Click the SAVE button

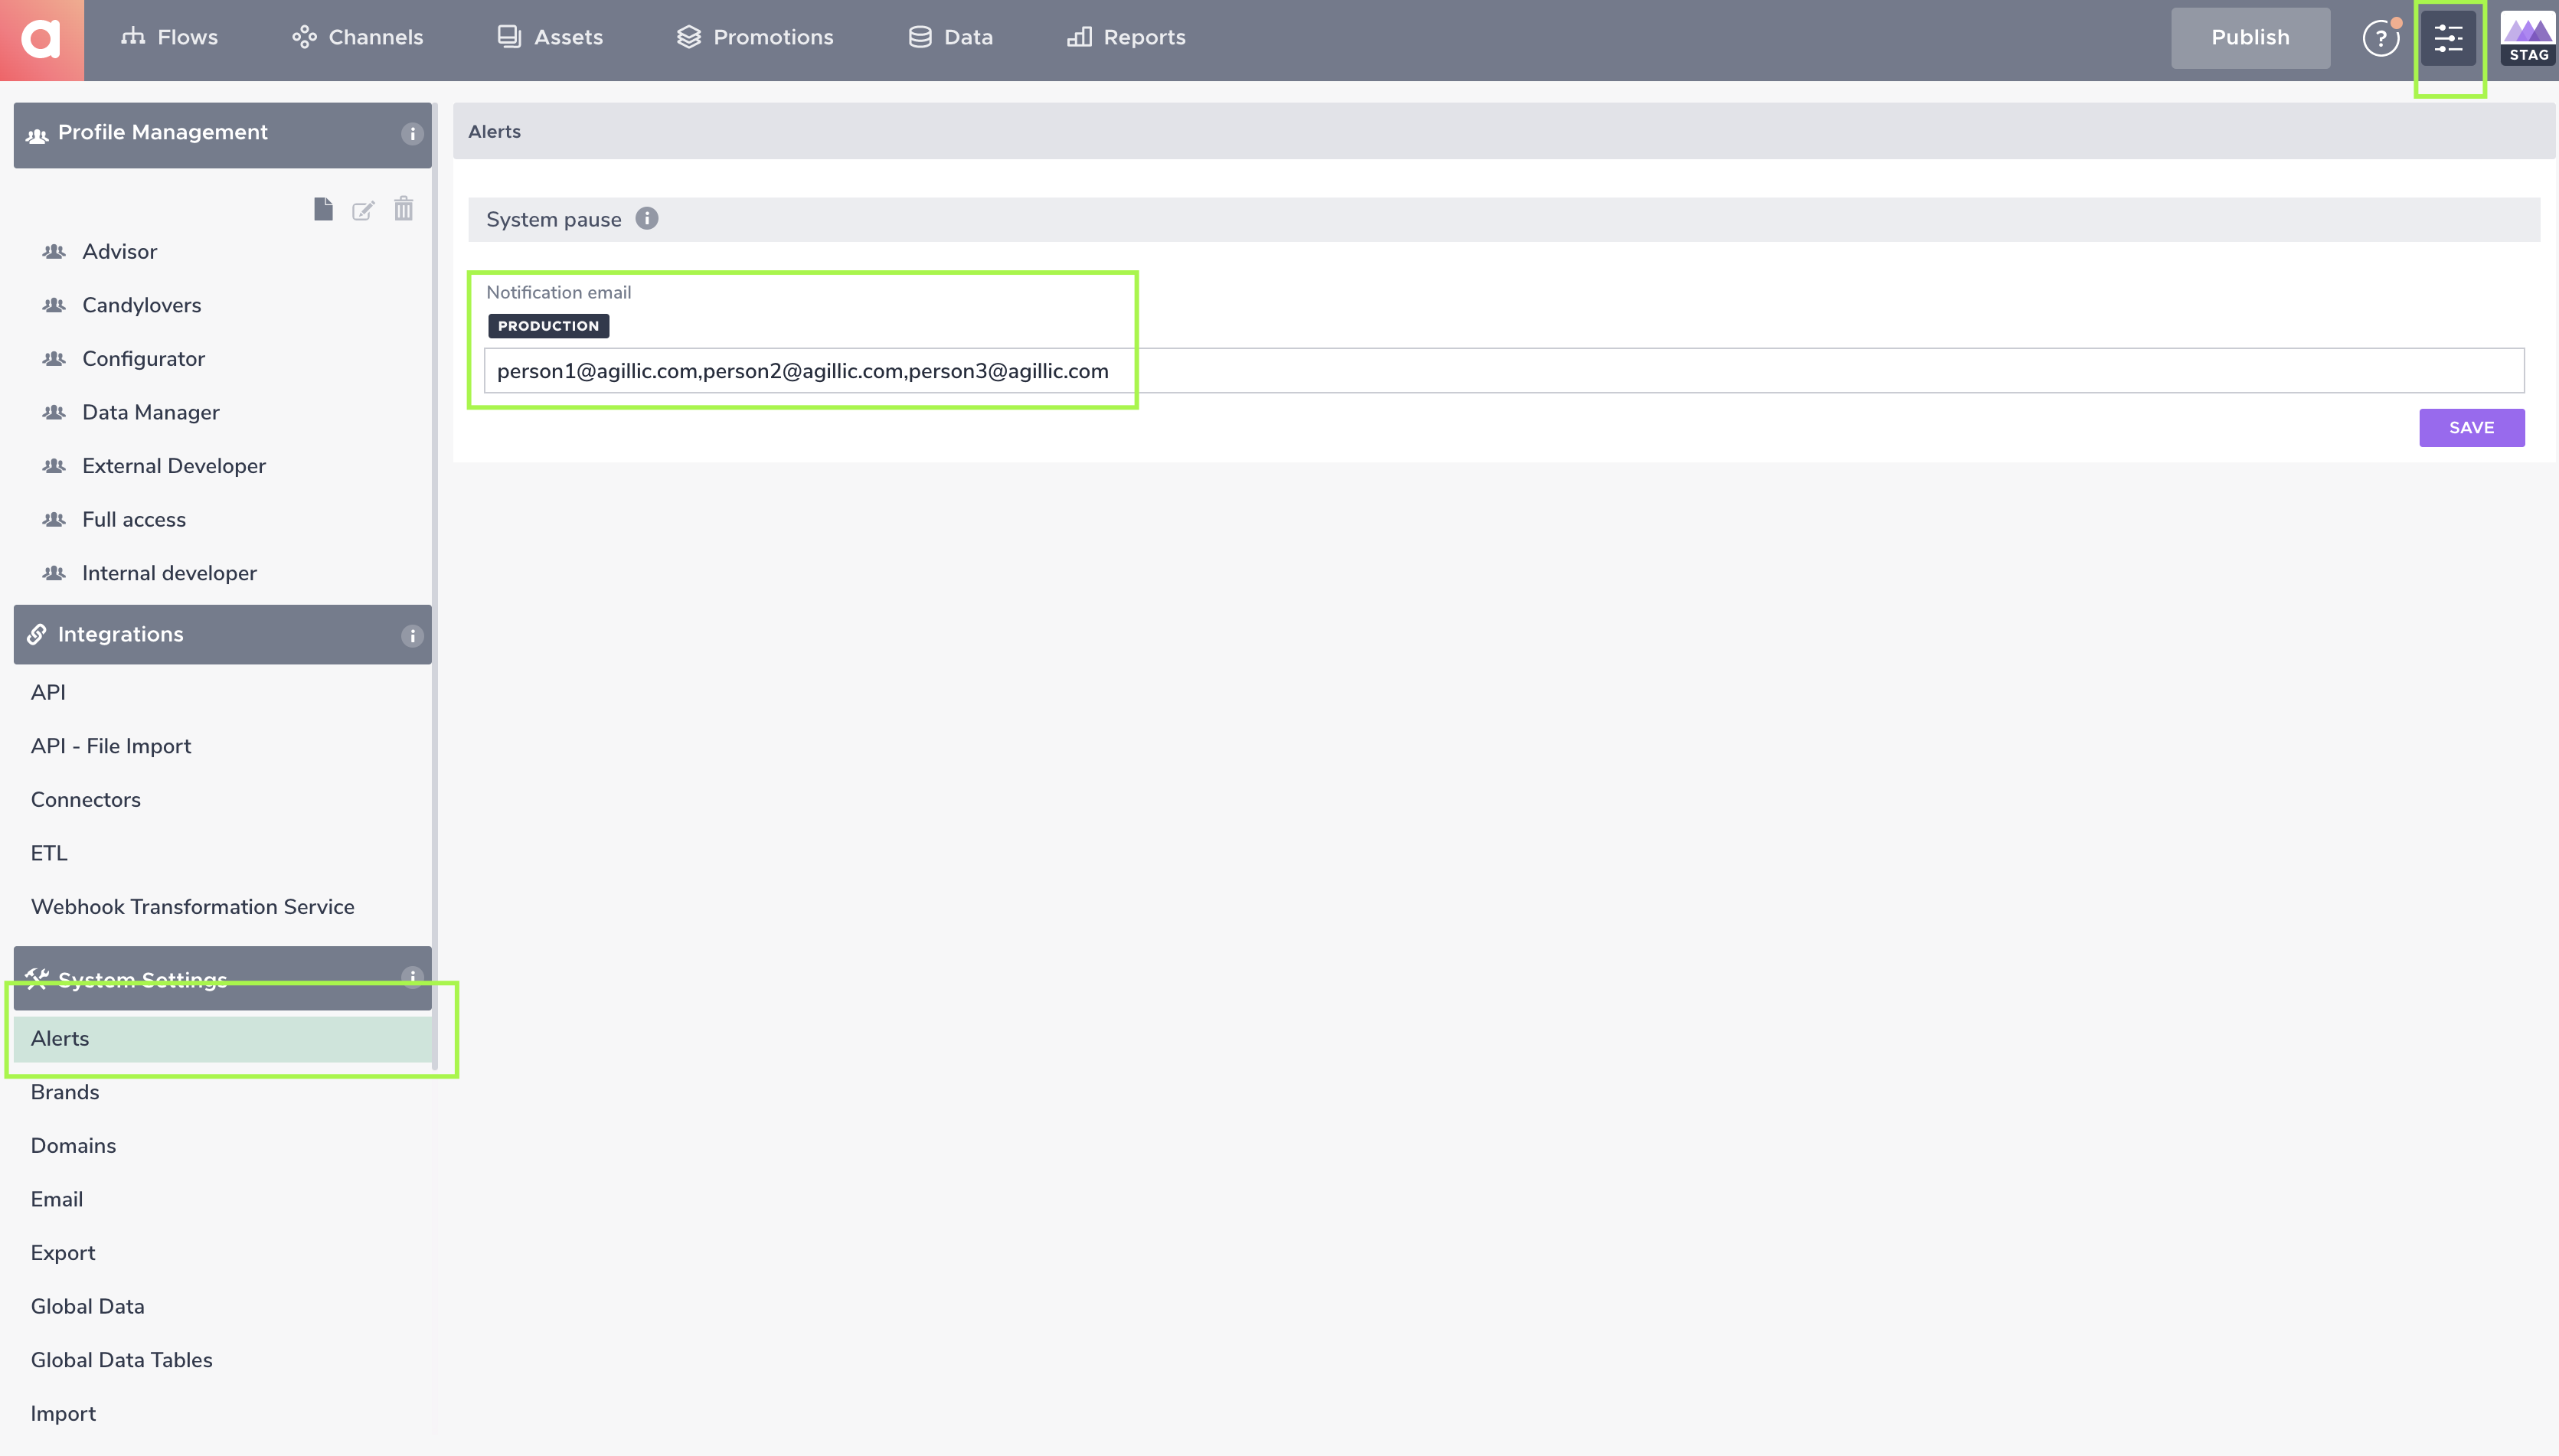coord(2471,428)
